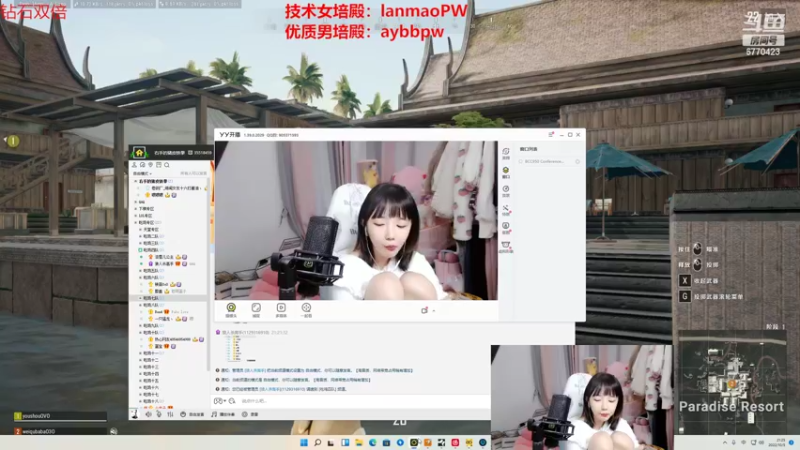Select the 吃鸡五队 sub-channel
This screenshot has width=800, height=450.
(x=151, y=270)
